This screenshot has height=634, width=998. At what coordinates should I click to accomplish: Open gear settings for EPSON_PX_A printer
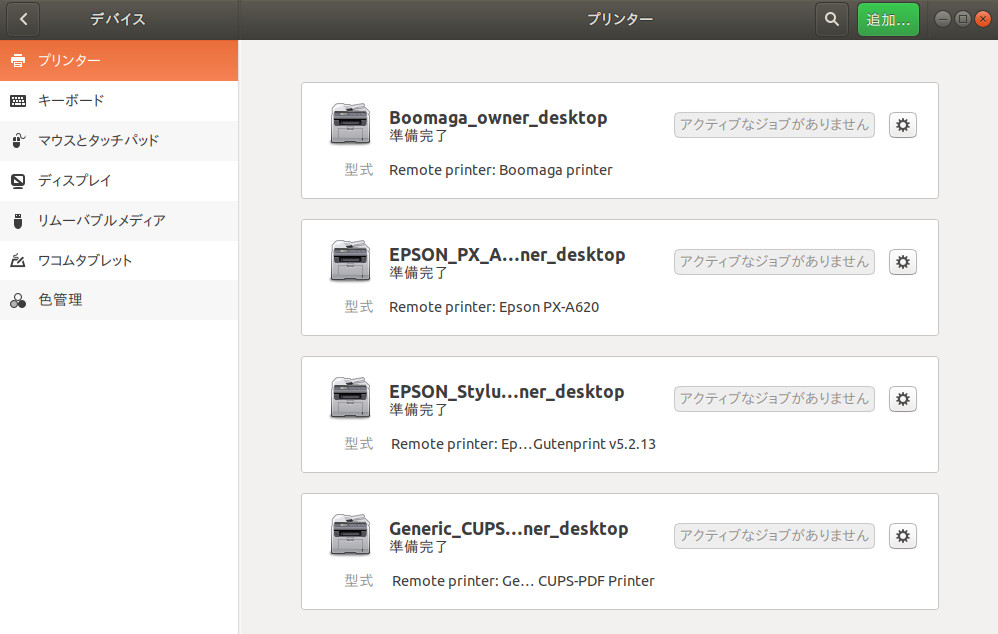pos(903,262)
